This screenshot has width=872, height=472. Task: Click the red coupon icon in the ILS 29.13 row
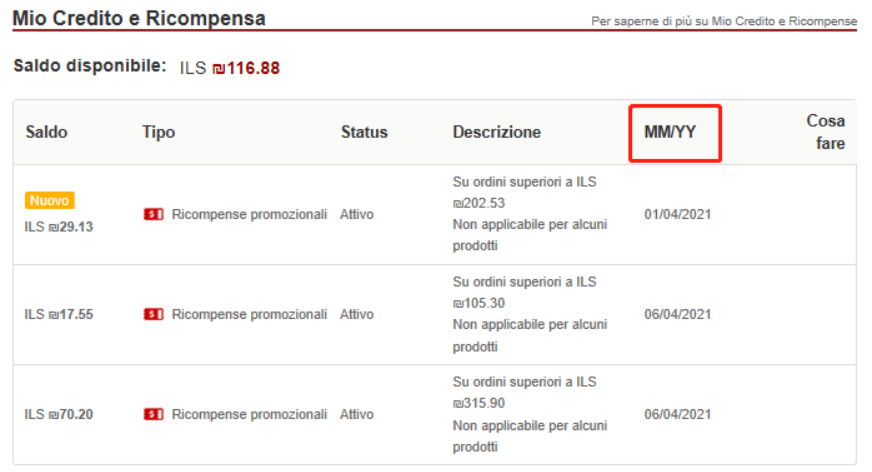pos(153,214)
